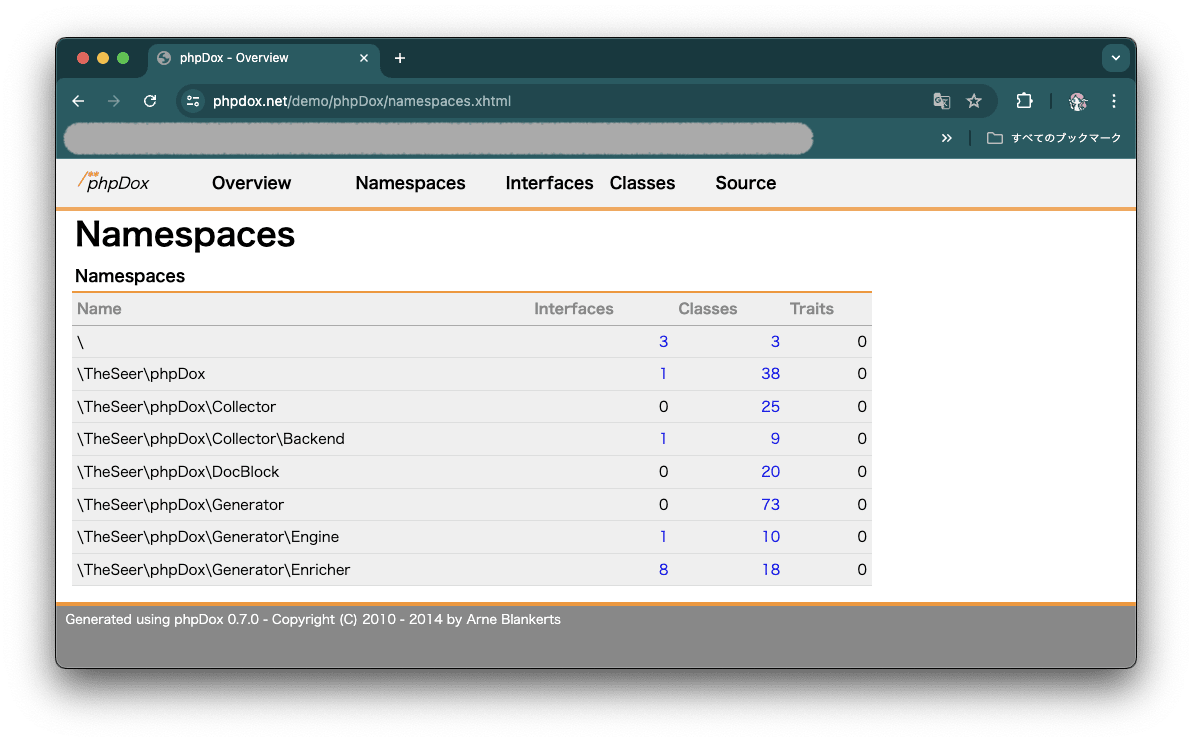Open new tab with plus button
Image resolution: width=1192 pixels, height=742 pixels.
[x=400, y=59]
